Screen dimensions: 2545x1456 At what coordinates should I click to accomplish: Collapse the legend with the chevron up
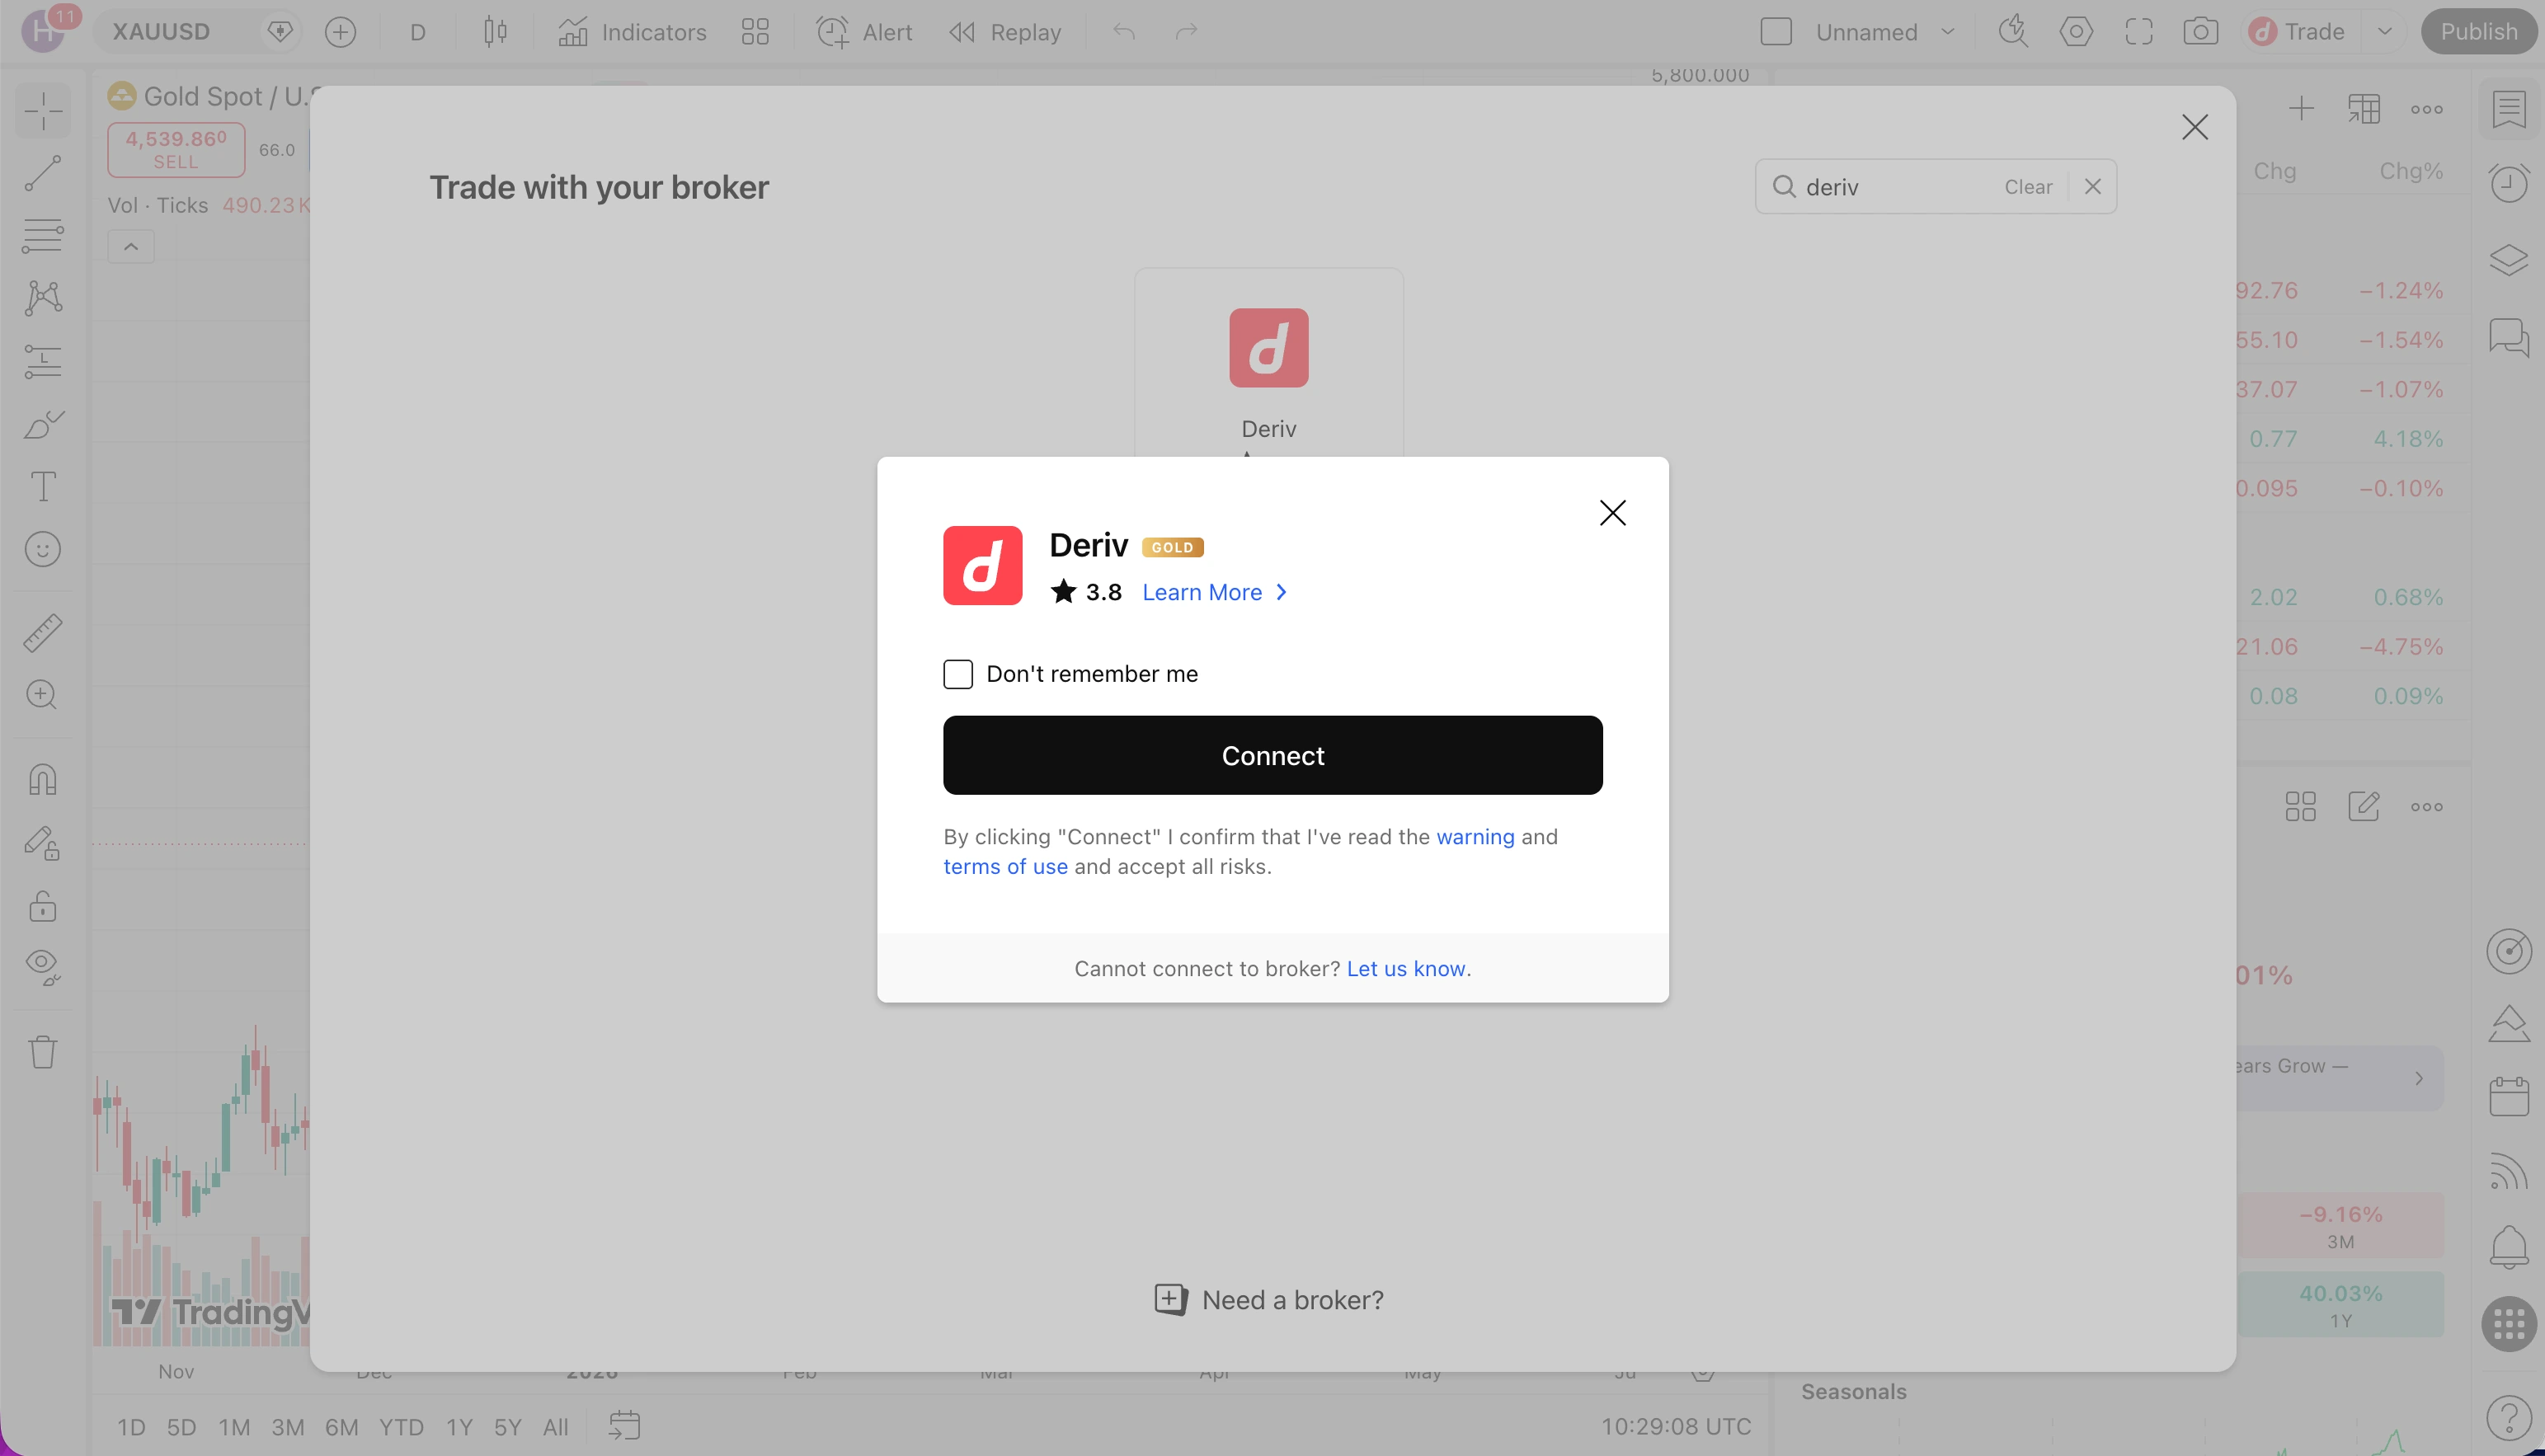[131, 246]
